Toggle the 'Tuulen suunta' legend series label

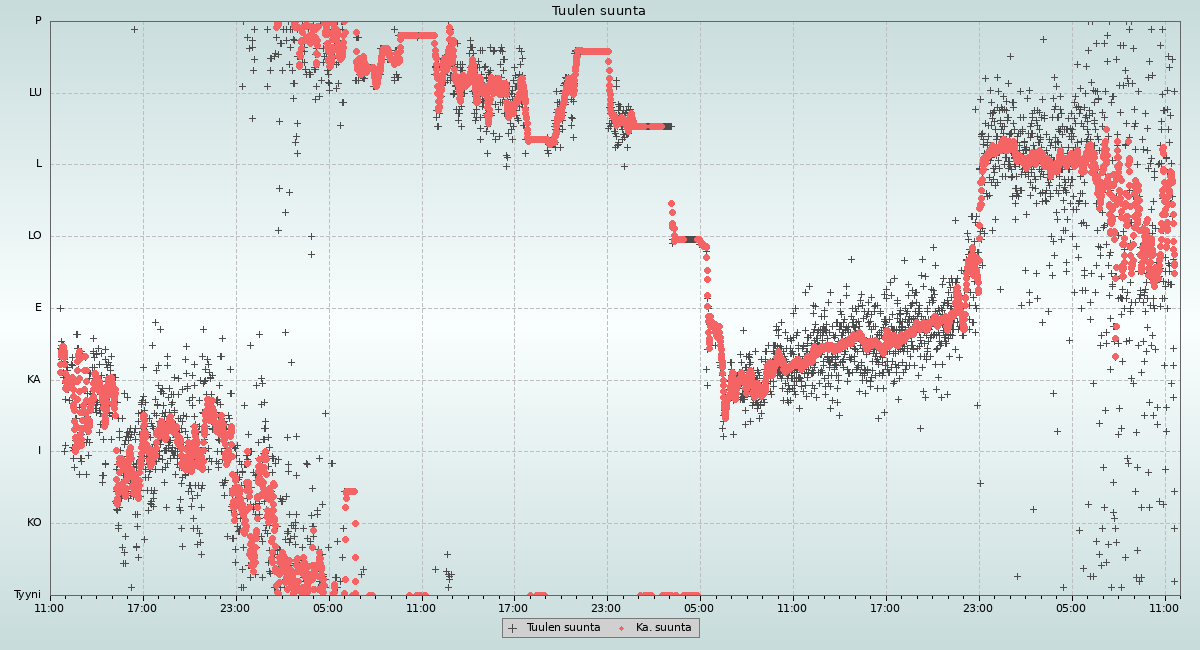563,628
